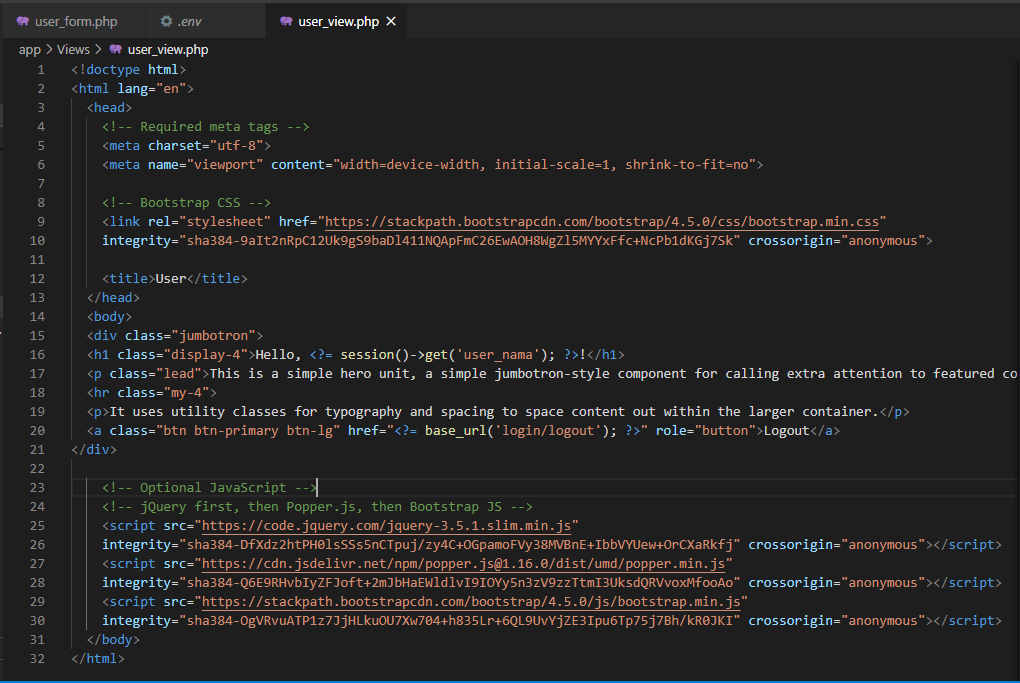Click the PHP icon in the breadcrumb
This screenshot has height=683, width=1020.
(116, 49)
